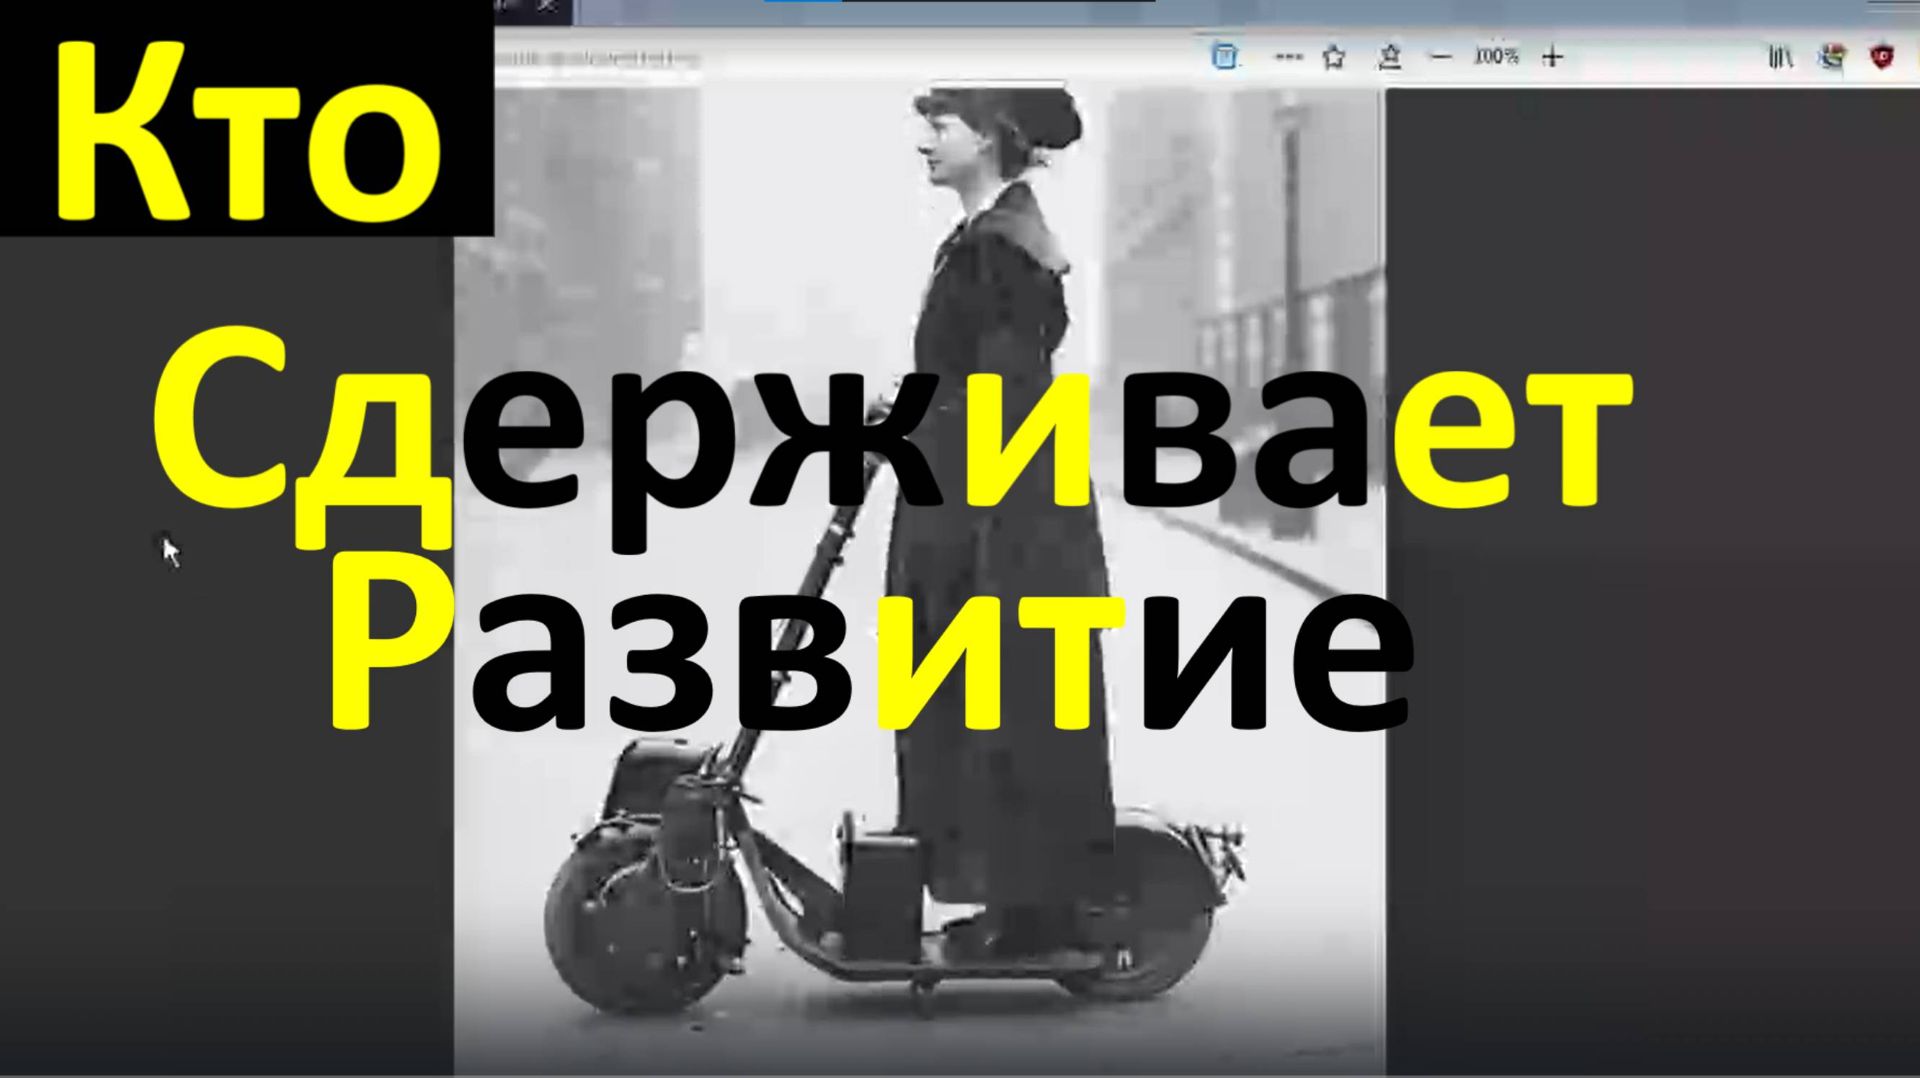Click the page URL in the address bar
Image resolution: width=1920 pixels, height=1078 pixels.
[x=600, y=57]
